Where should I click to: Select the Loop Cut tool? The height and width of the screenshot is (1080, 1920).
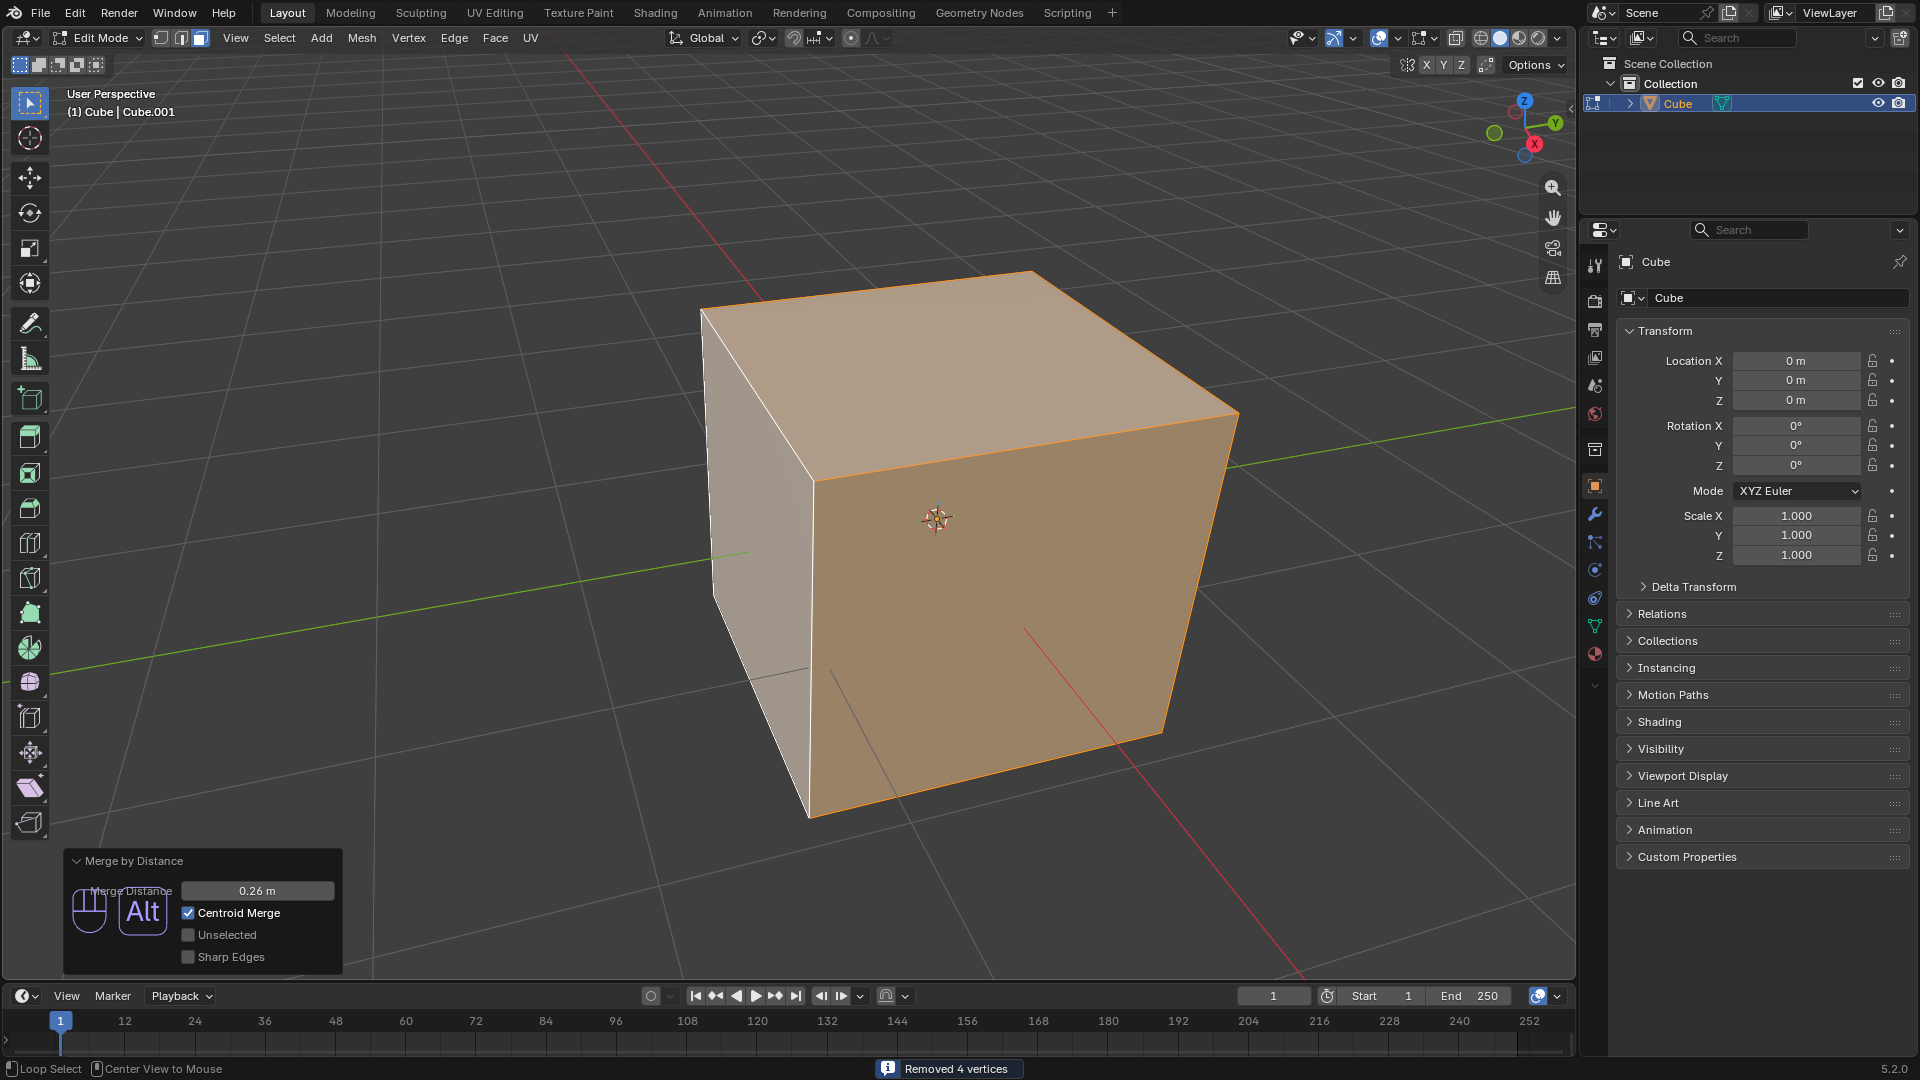point(30,543)
